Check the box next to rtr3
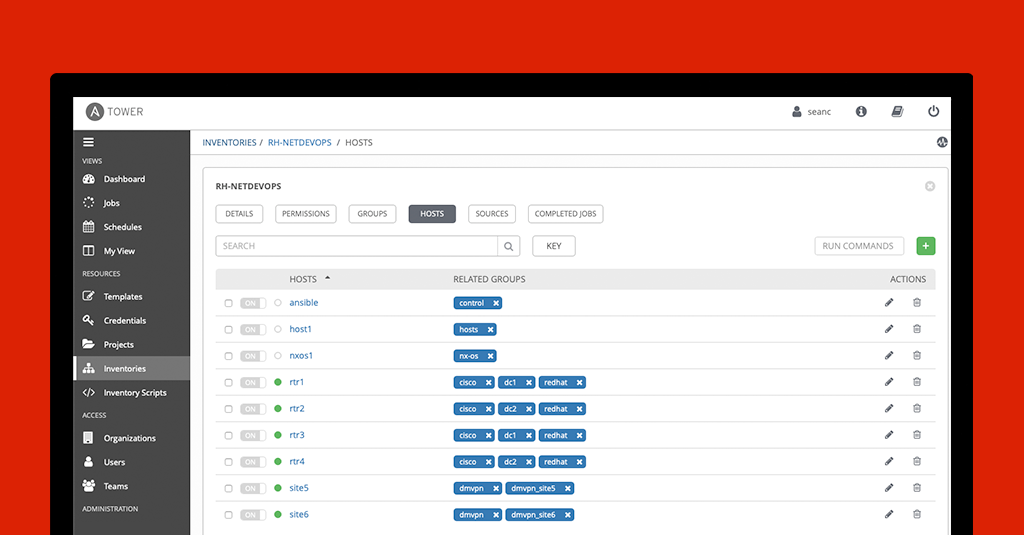1024x535 pixels. (x=229, y=436)
